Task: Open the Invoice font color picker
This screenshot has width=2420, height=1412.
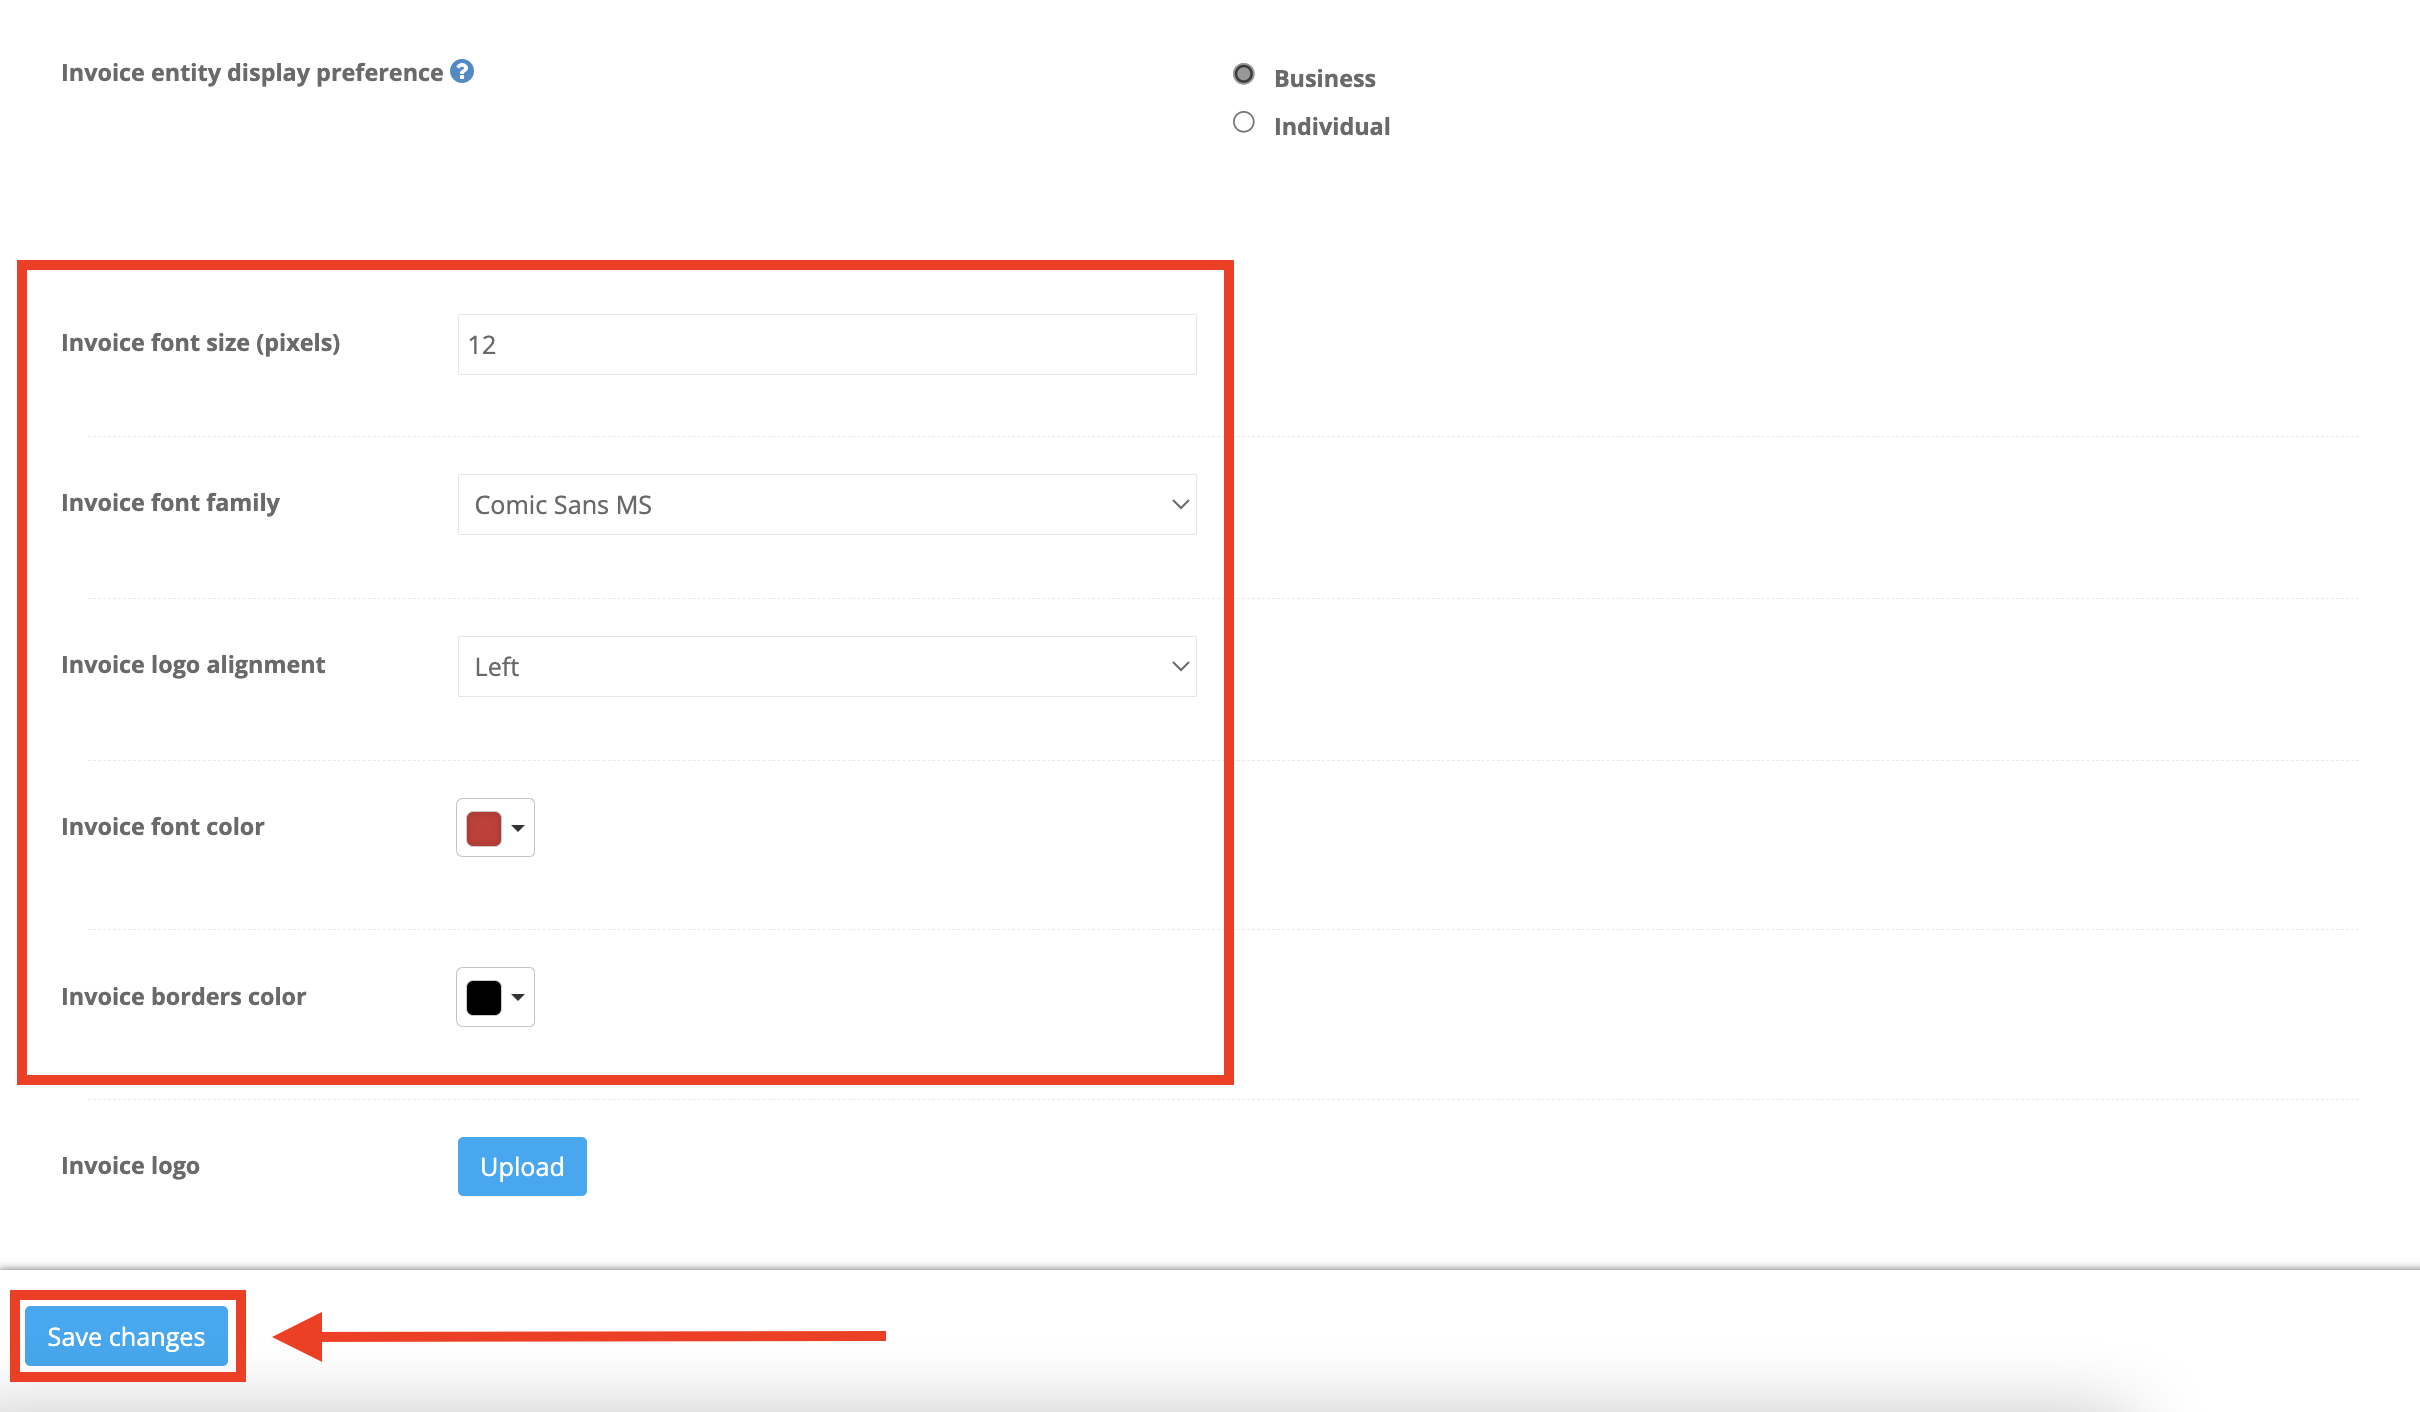Action: pyautogui.click(x=495, y=828)
